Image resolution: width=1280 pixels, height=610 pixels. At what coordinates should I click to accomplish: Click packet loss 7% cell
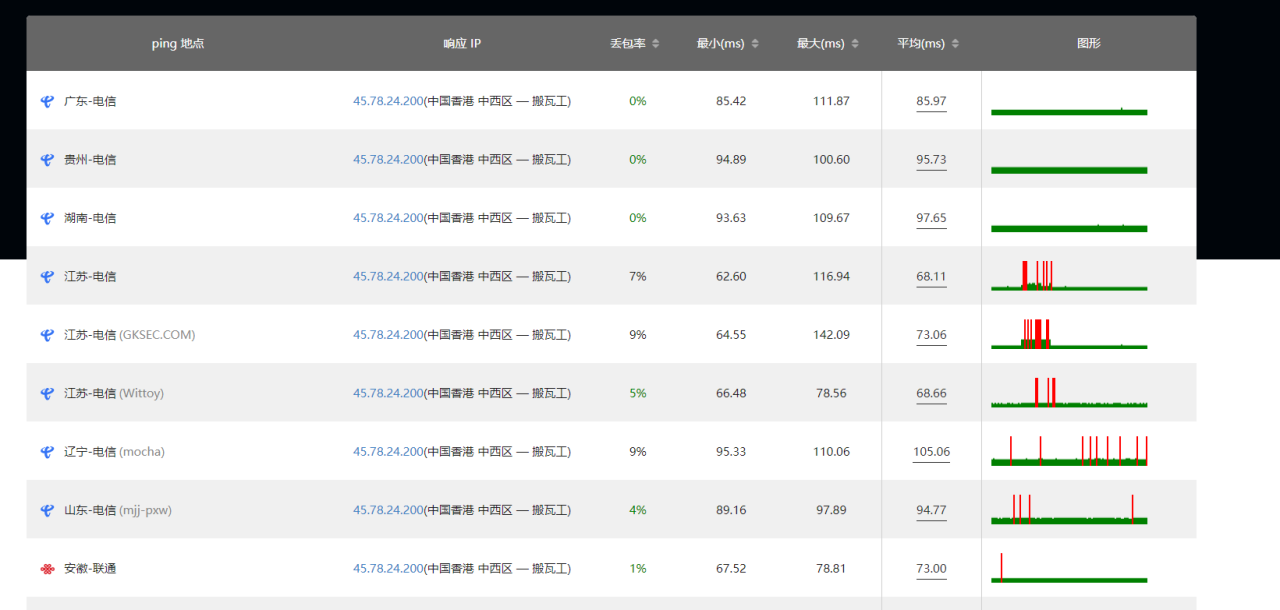[638, 276]
